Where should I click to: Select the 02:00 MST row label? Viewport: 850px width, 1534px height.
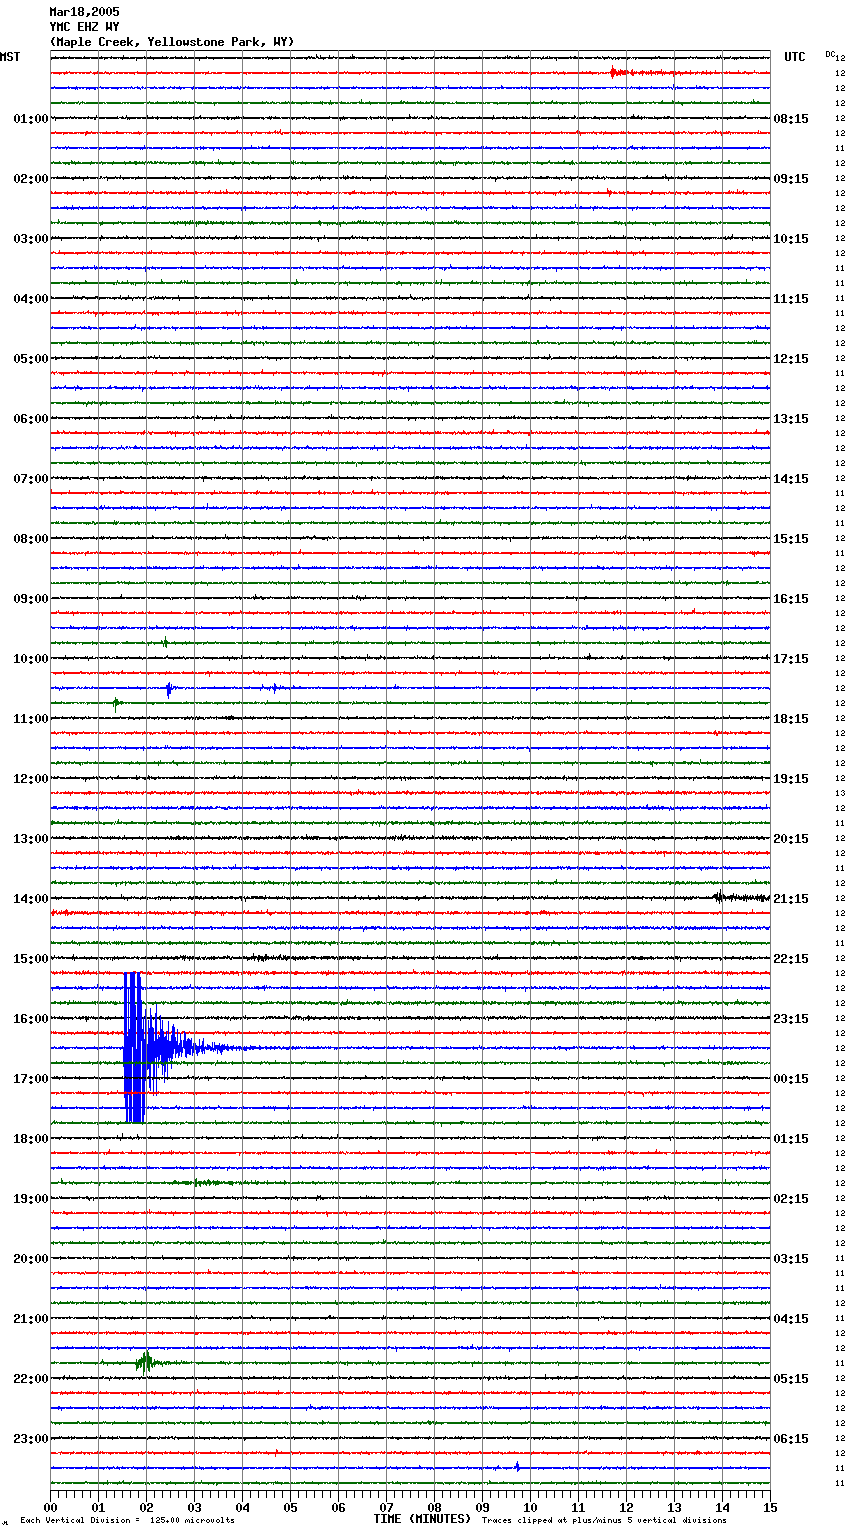tap(31, 179)
